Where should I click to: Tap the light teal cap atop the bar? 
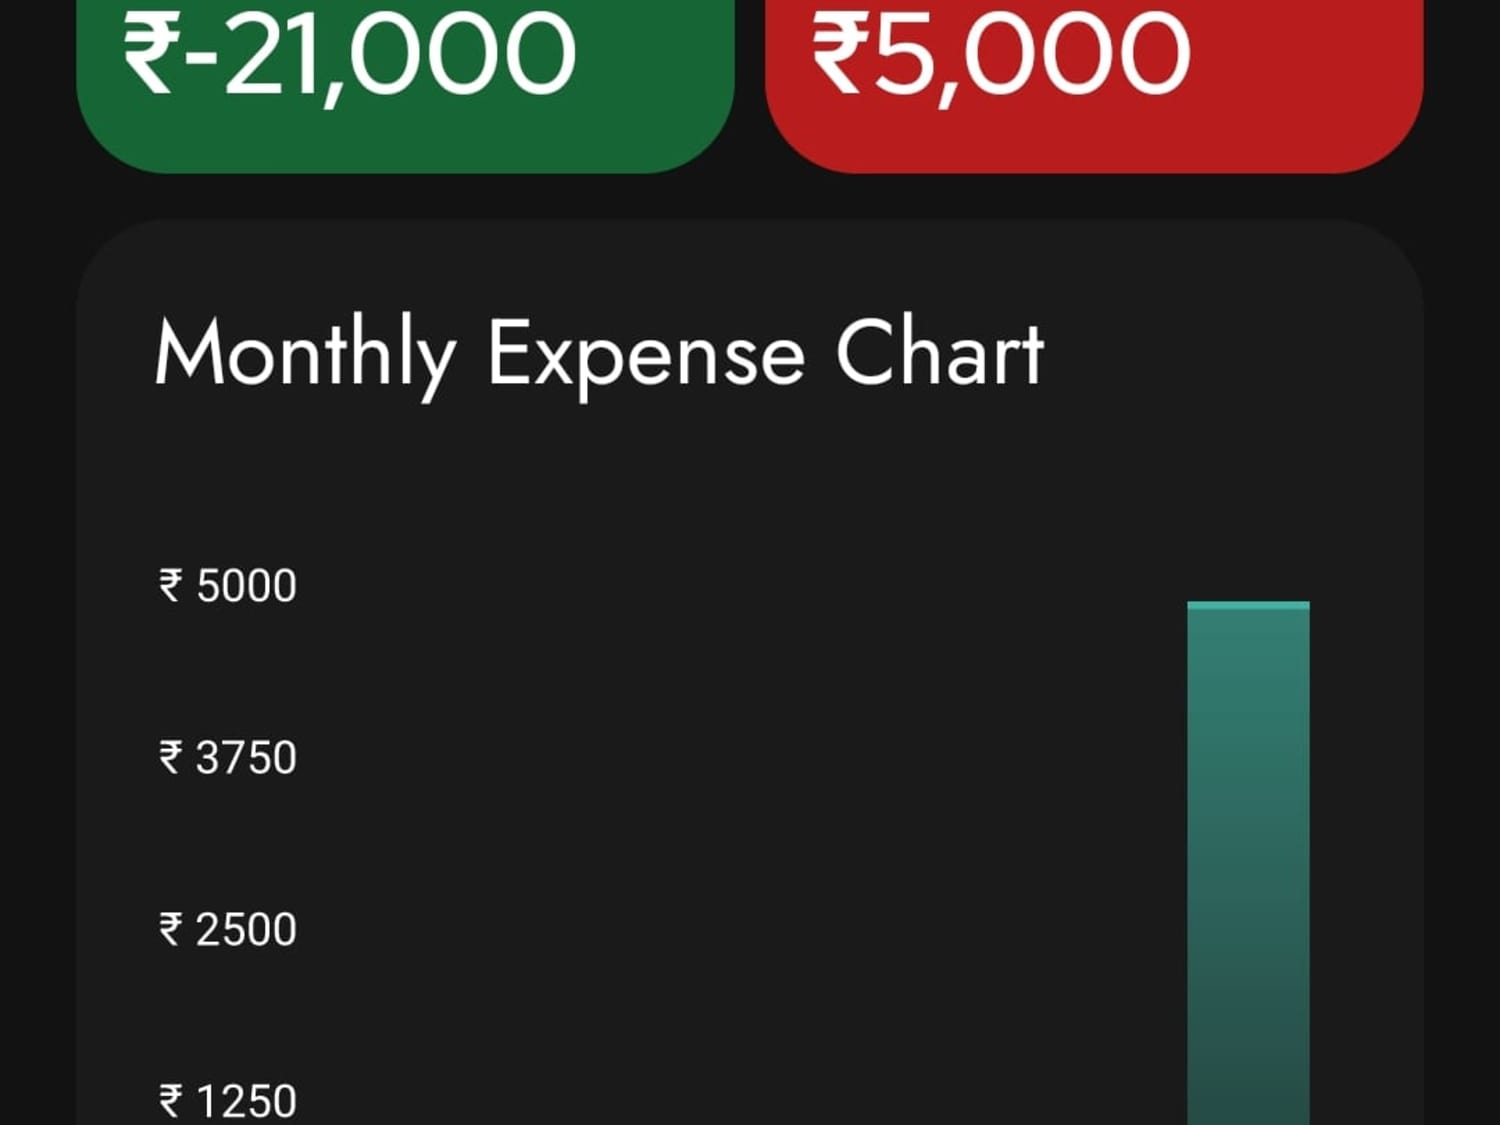pos(1248,606)
